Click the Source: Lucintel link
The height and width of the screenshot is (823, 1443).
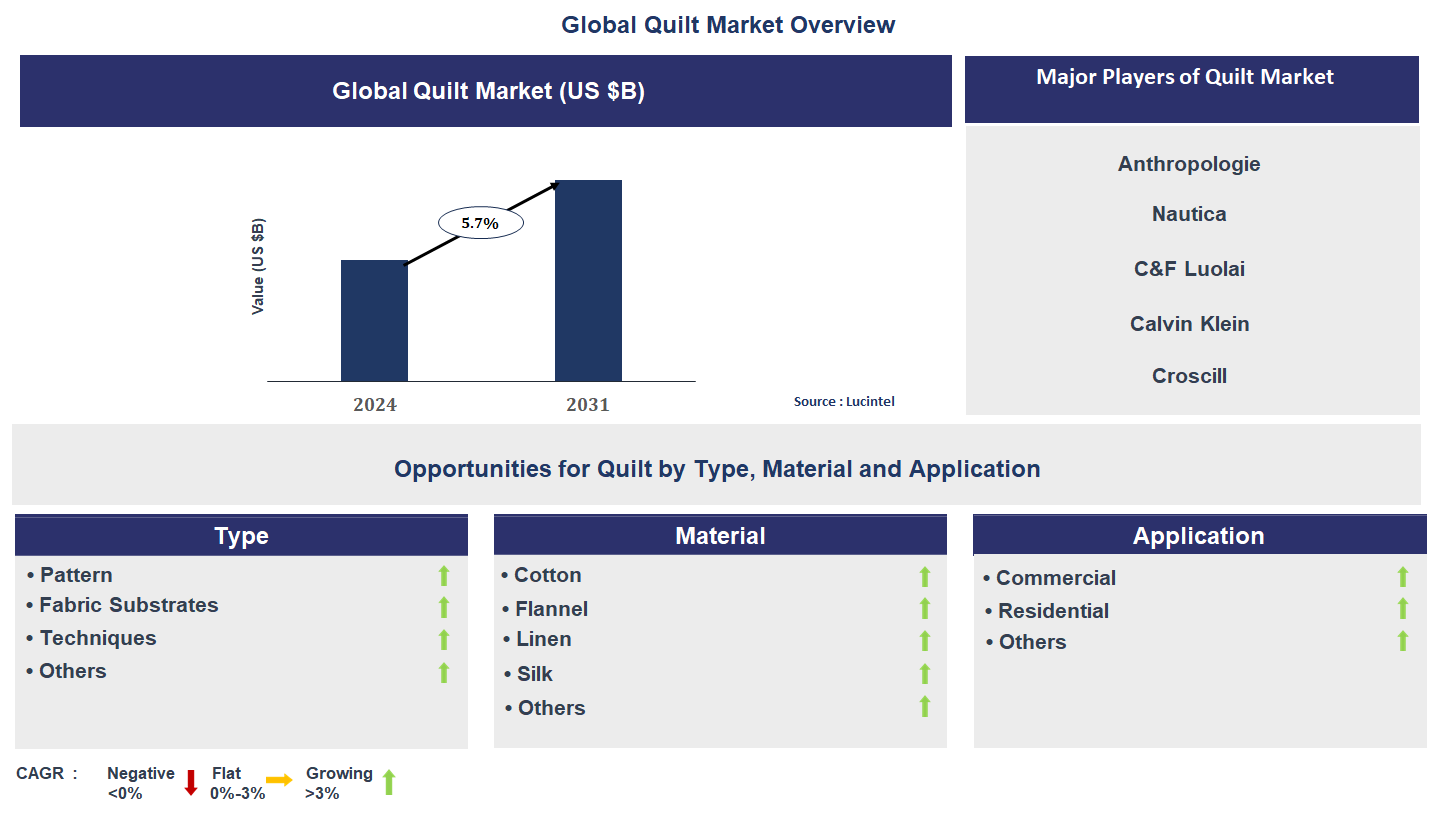844,401
